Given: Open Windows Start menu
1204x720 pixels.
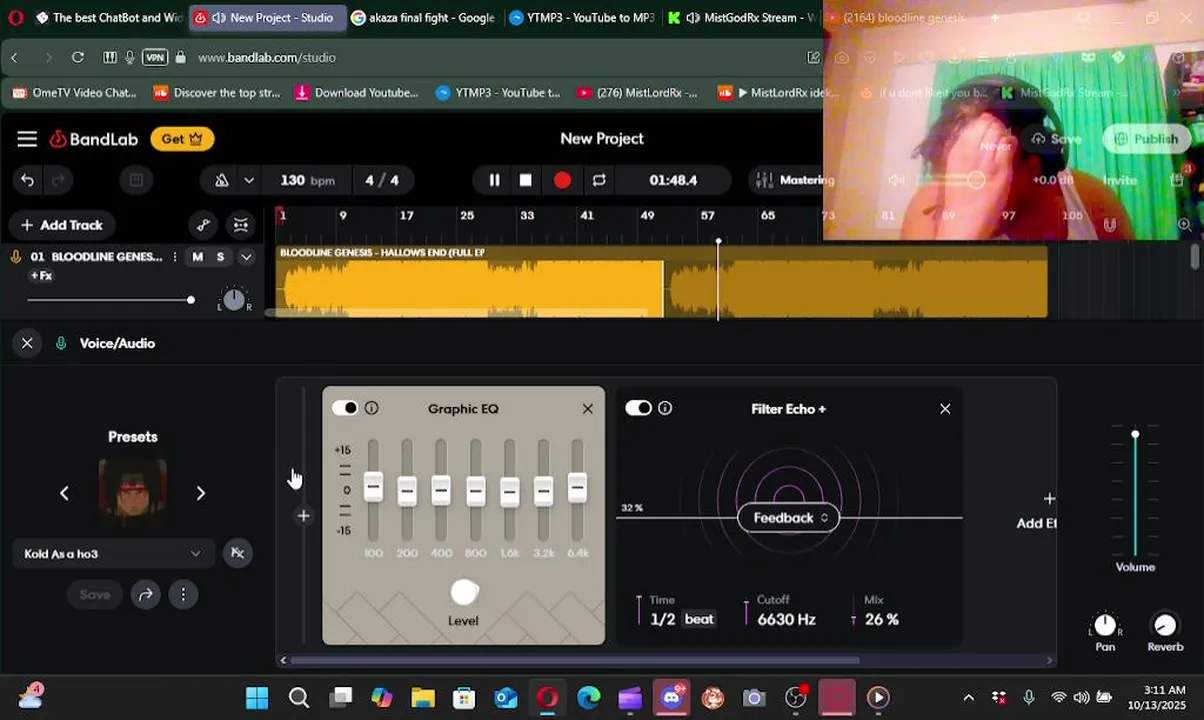Looking at the screenshot, I should [x=257, y=697].
